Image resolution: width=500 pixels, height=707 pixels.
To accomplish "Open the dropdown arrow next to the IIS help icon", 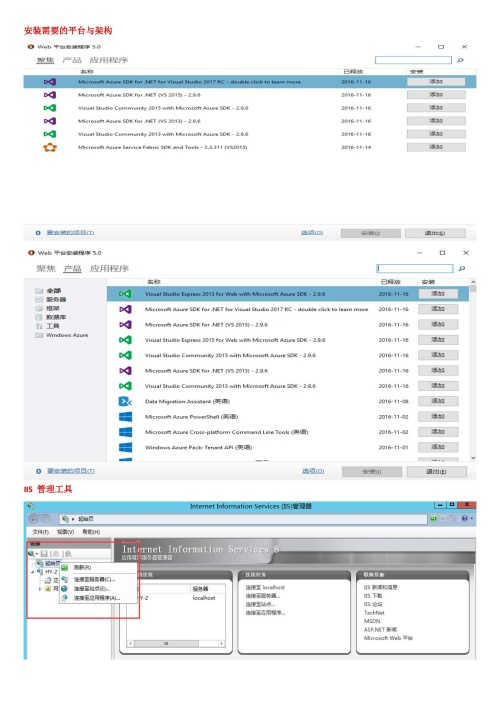I will pyautogui.click(x=472, y=519).
